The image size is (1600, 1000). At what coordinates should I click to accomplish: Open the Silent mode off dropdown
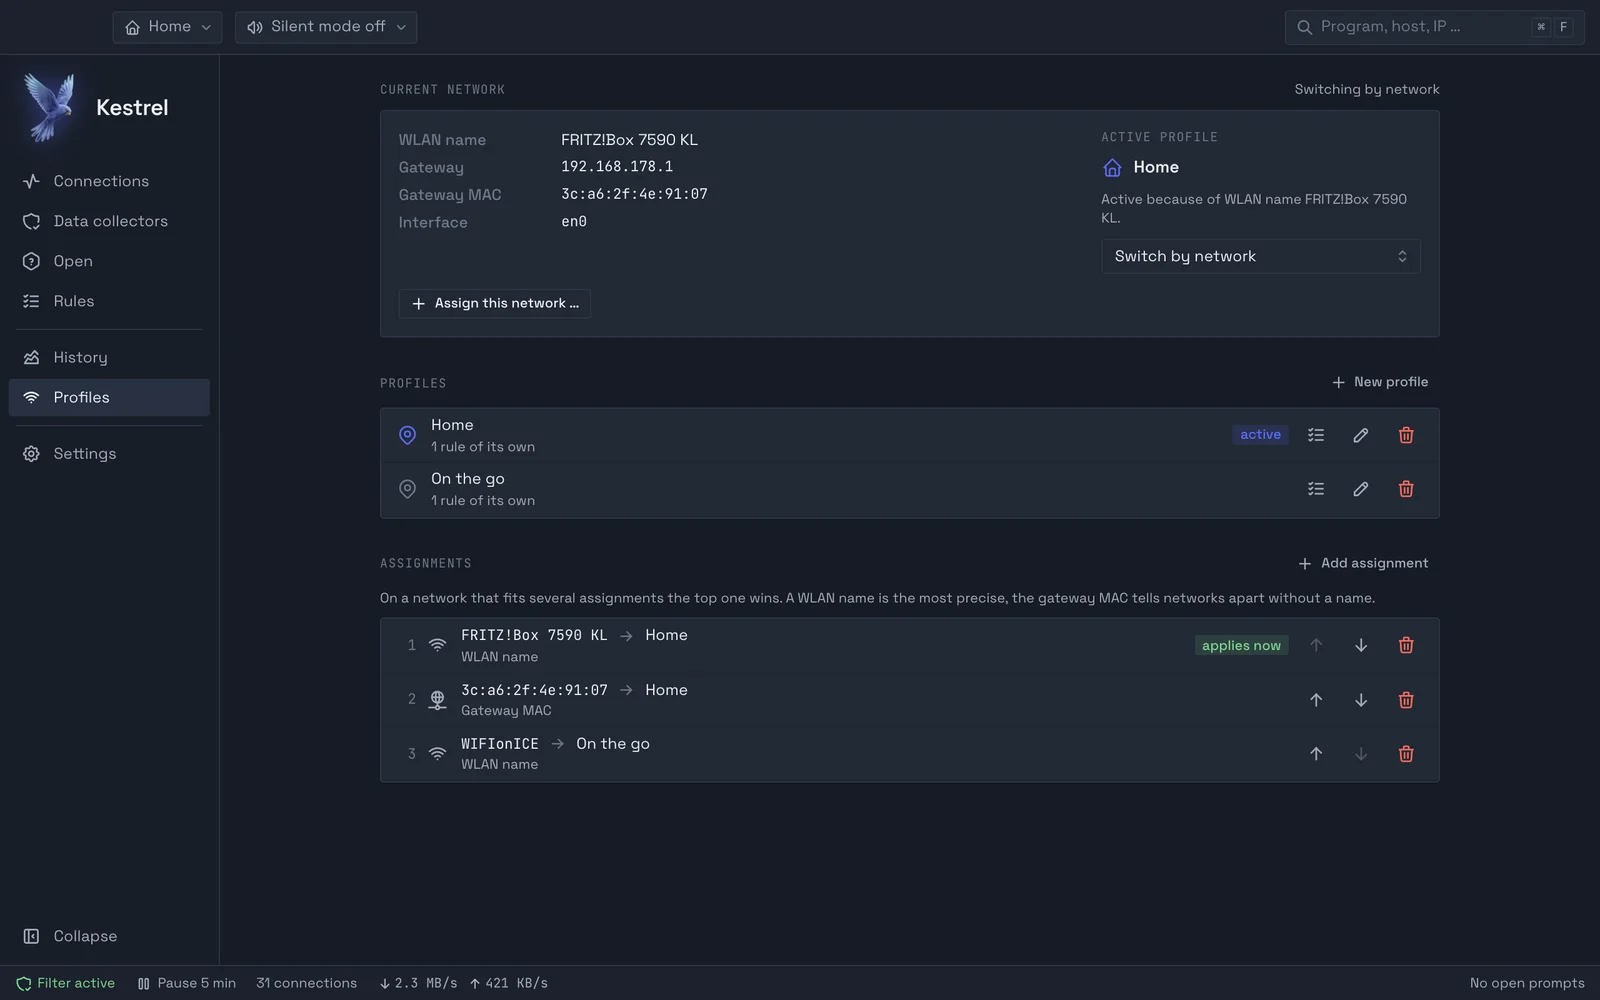point(326,27)
